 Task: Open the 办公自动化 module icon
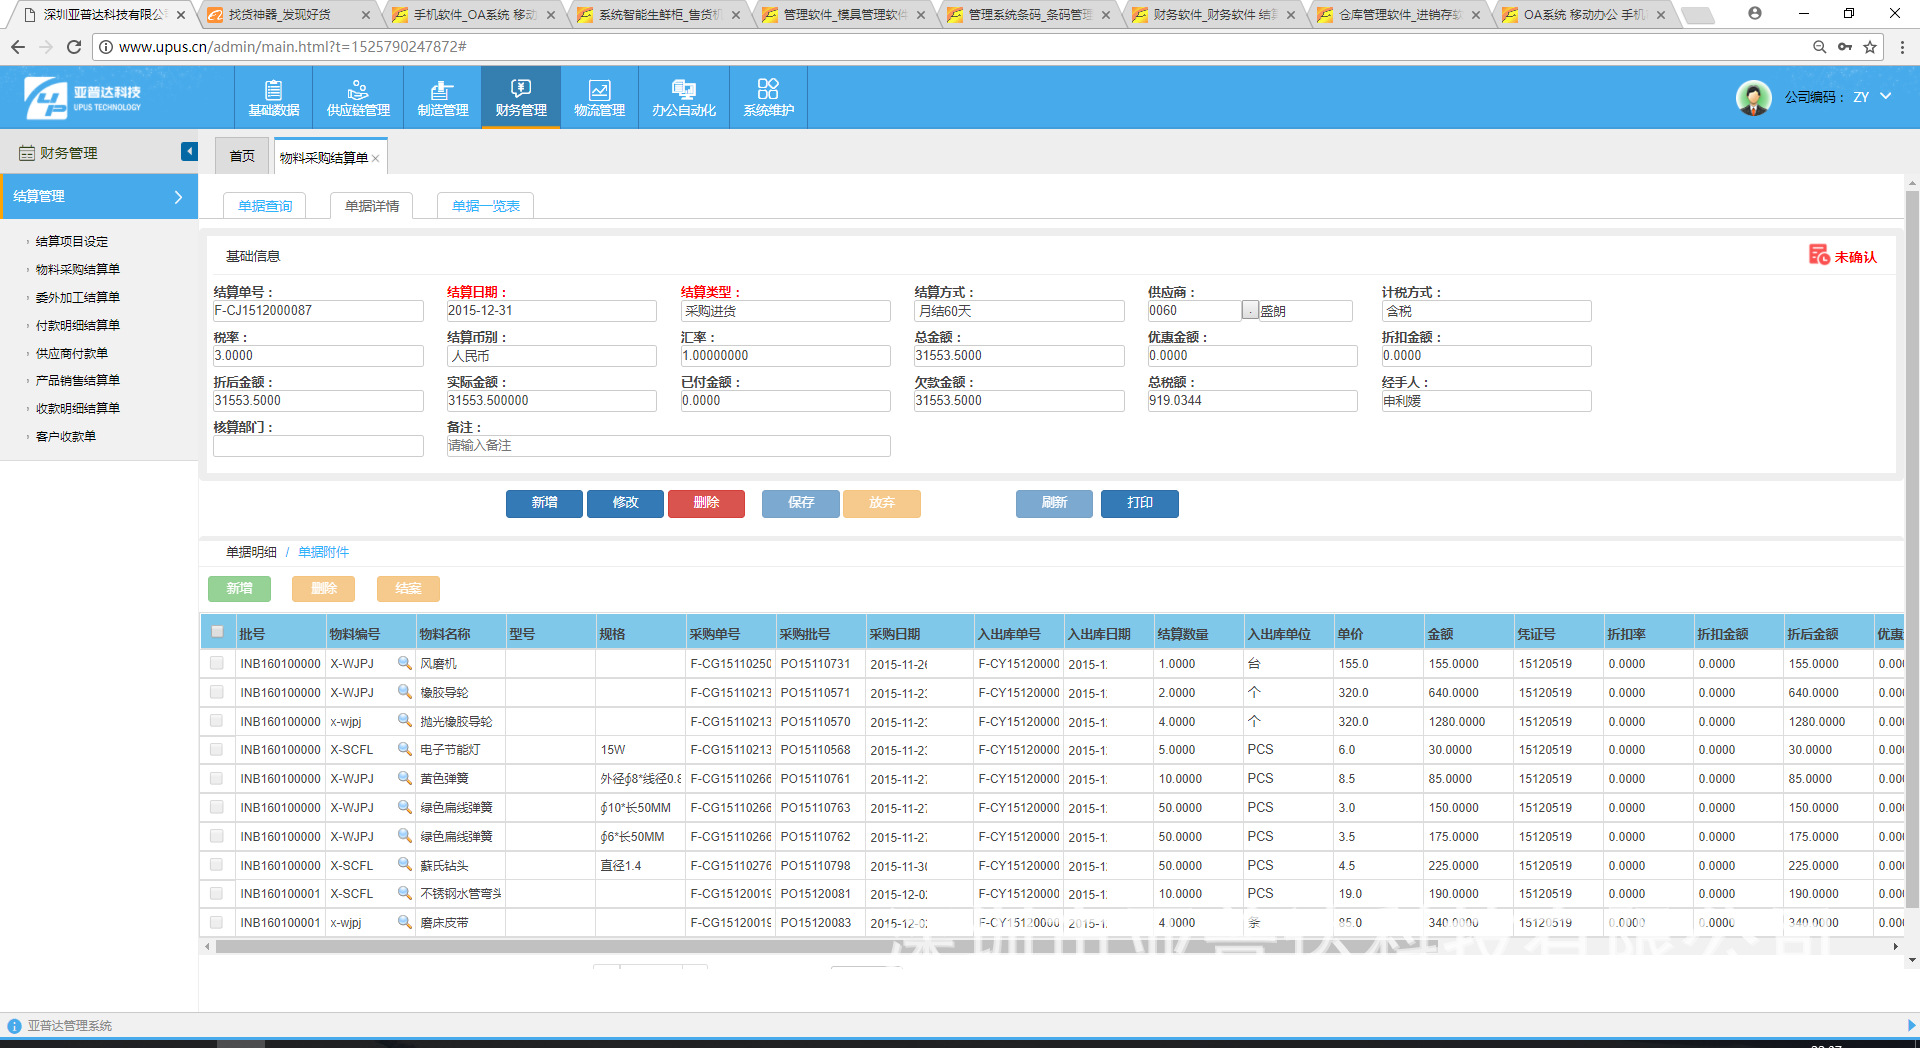point(683,97)
